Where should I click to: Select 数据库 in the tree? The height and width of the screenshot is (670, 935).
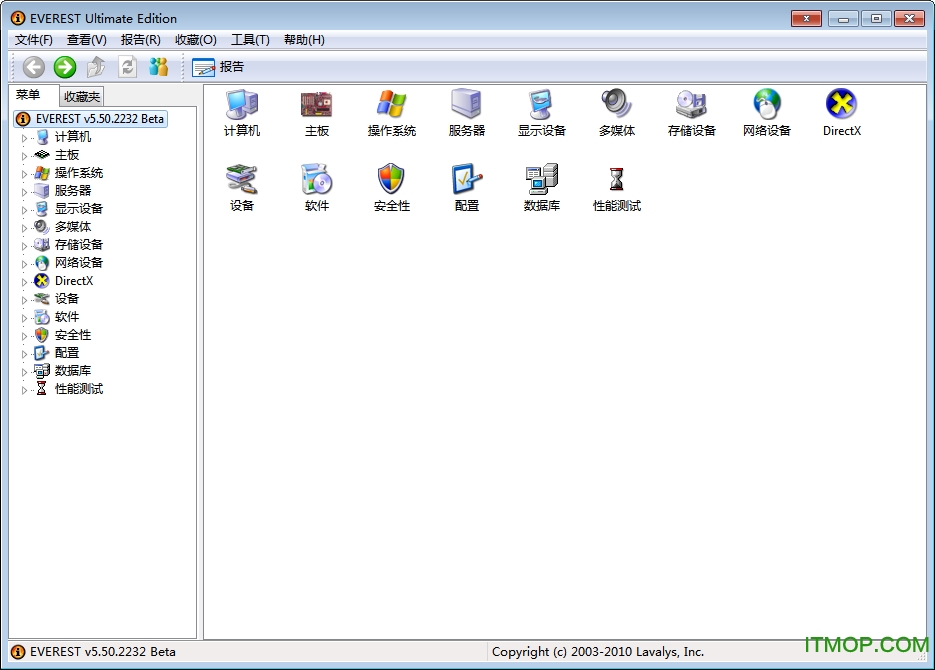pos(73,371)
